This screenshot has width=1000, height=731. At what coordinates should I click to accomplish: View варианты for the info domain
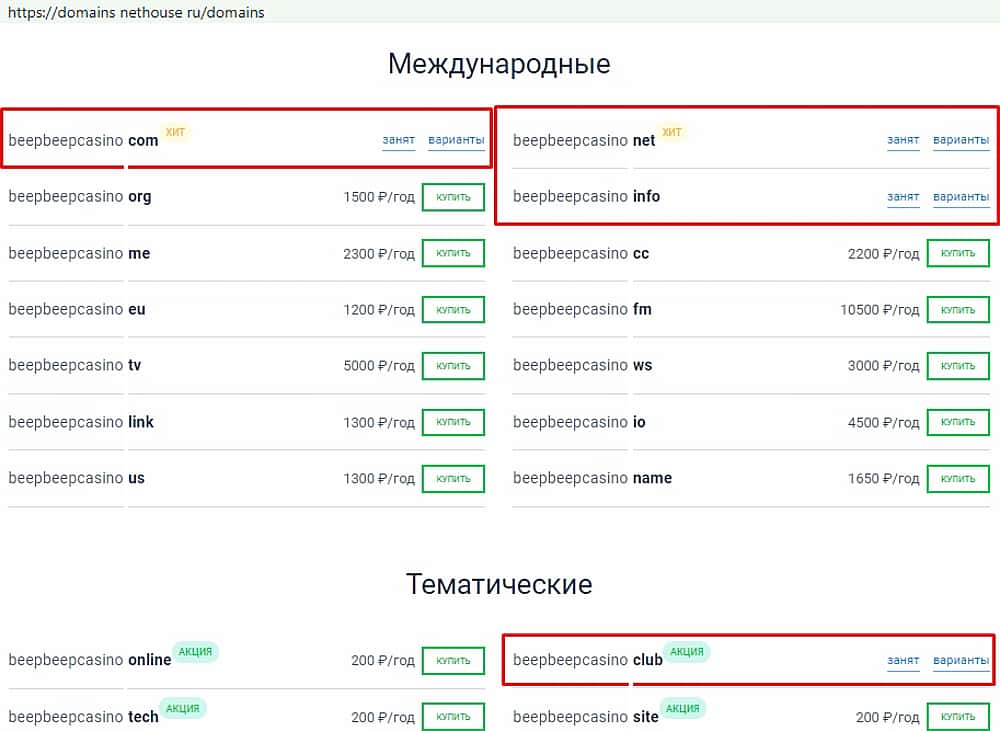[x=961, y=197]
